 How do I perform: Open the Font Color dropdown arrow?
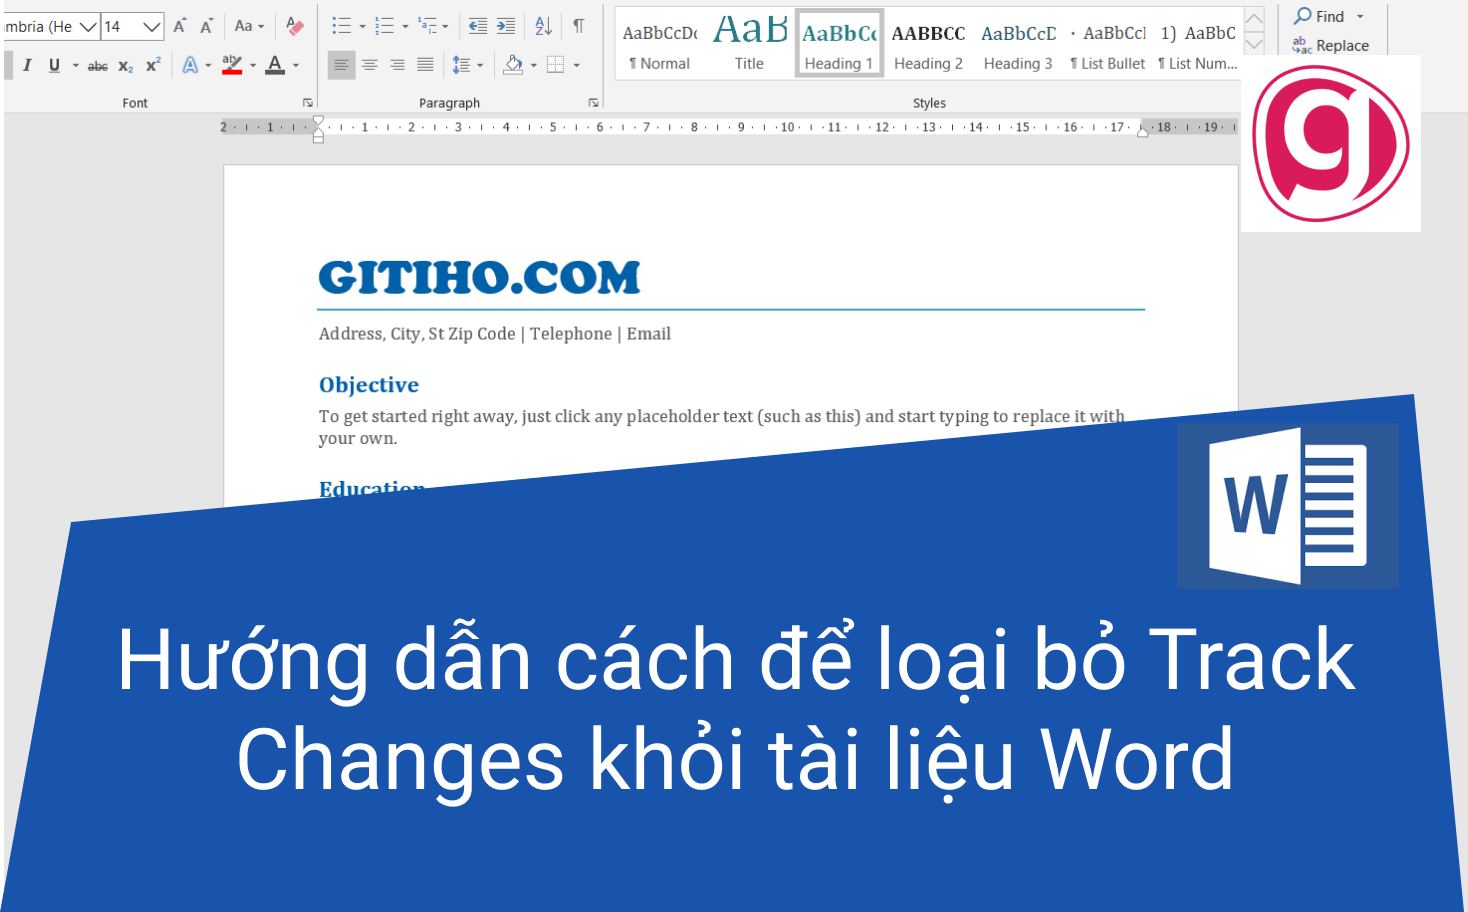[294, 66]
